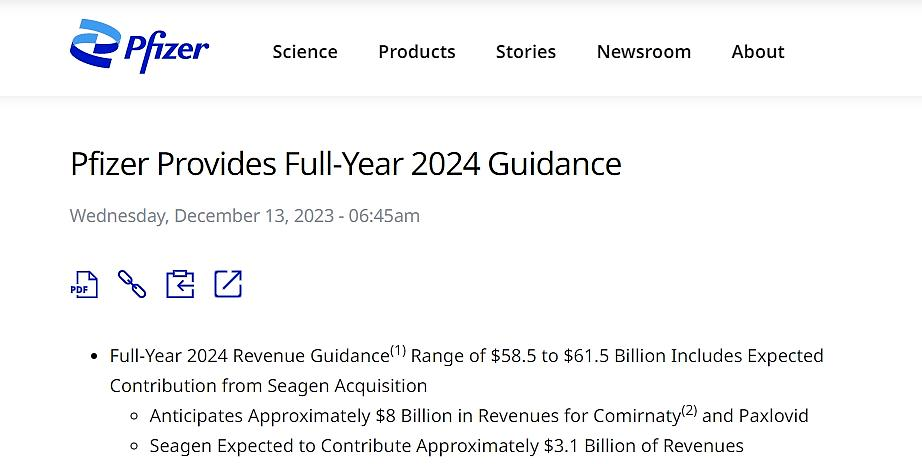Click footnote (1) after Revenue Guidance

pyautogui.click(x=398, y=350)
